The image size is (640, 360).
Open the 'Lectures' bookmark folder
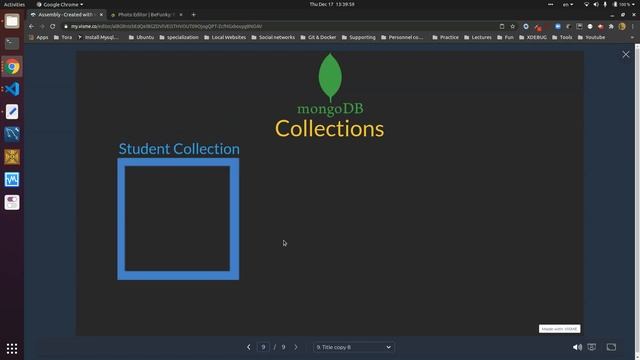(478, 37)
